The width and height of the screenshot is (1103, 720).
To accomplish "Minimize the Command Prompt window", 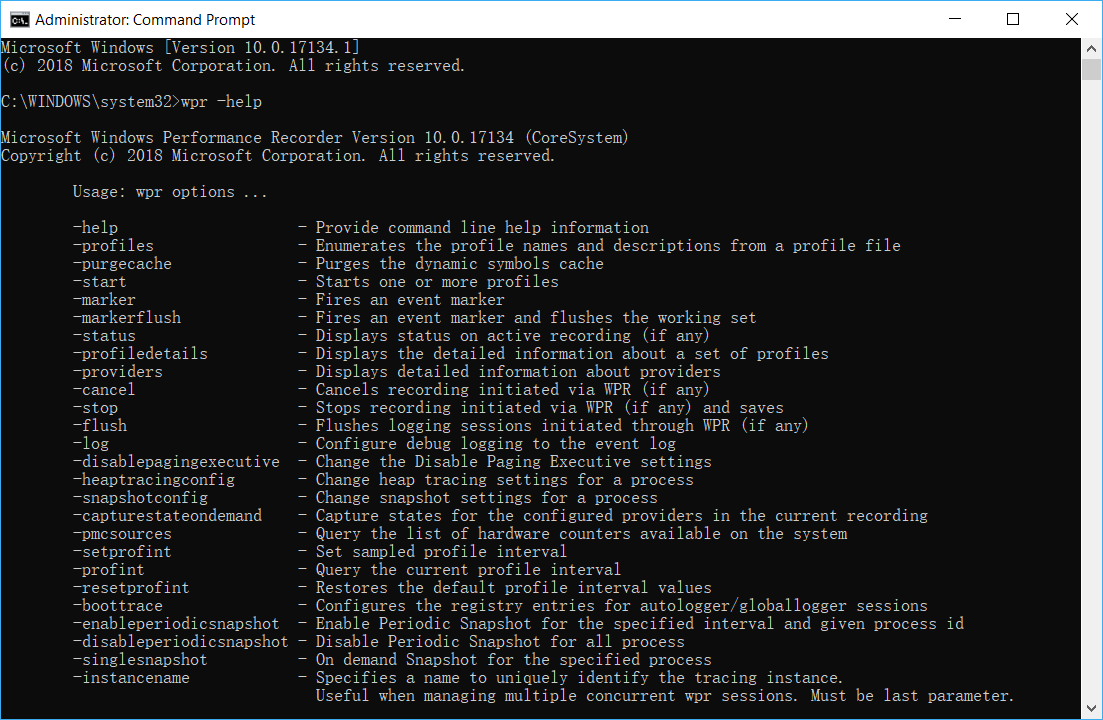I will click(x=955, y=19).
